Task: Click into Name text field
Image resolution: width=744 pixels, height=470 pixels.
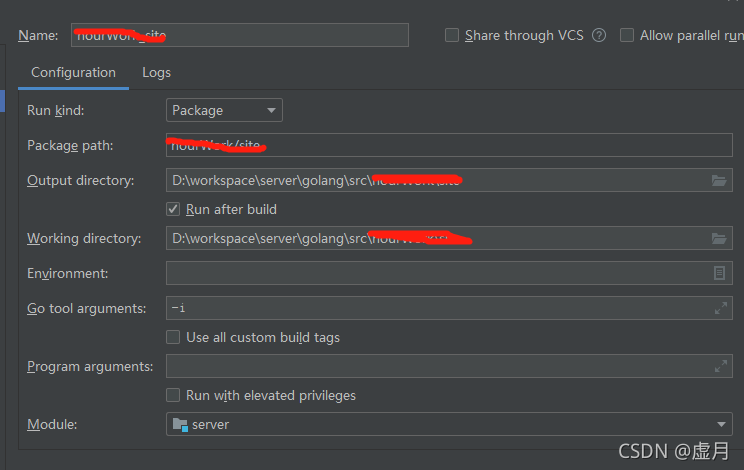Action: coord(240,35)
